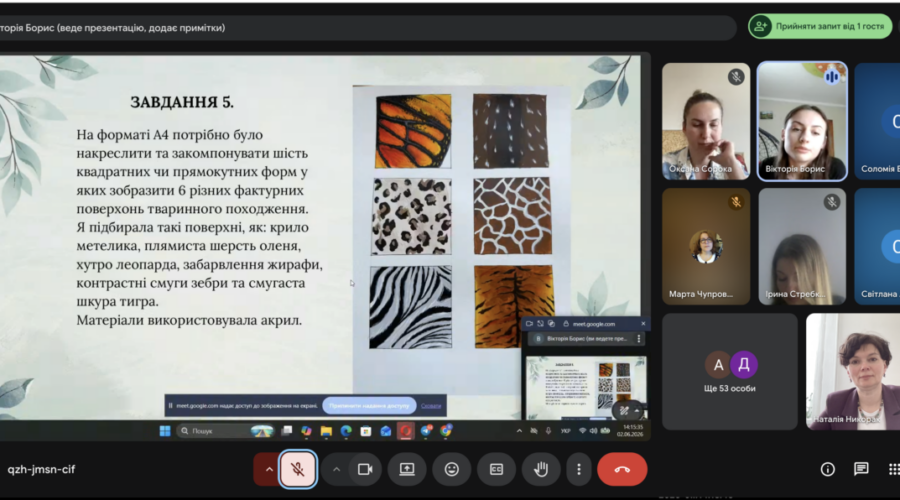900x500 pixels.
Task: Switch УКР language indicator in tray
Action: click(565, 431)
